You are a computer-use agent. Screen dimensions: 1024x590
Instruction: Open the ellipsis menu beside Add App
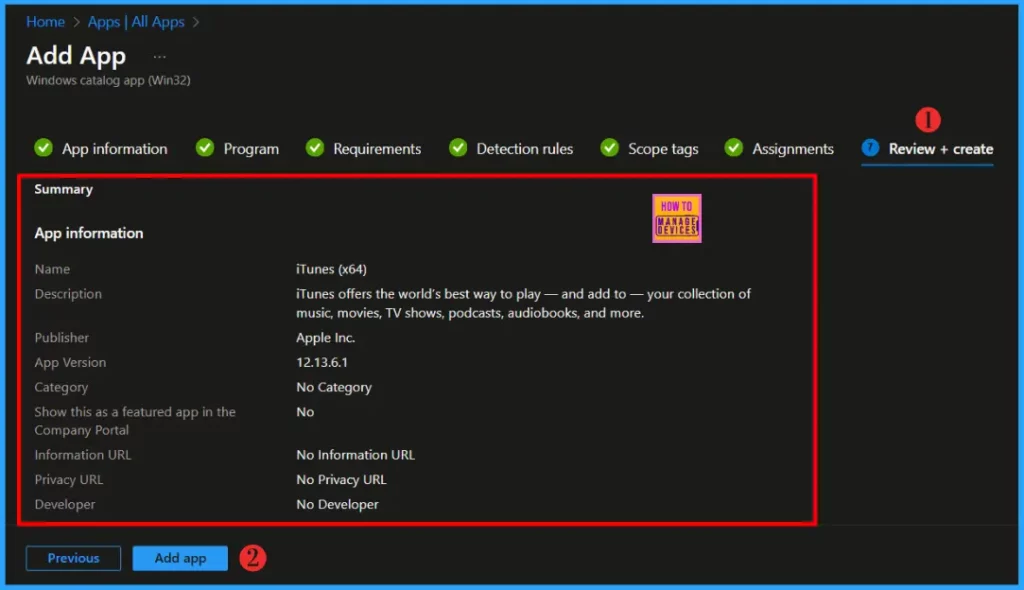click(159, 57)
